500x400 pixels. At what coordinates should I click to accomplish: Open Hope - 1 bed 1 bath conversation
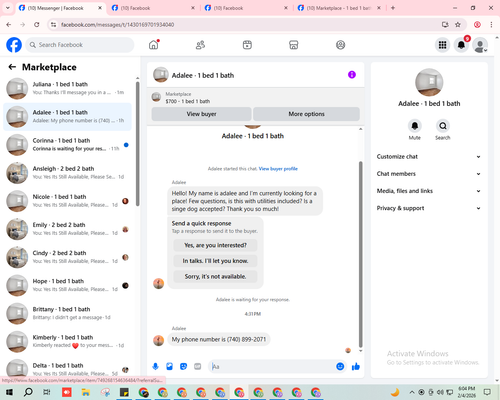pos(68,285)
